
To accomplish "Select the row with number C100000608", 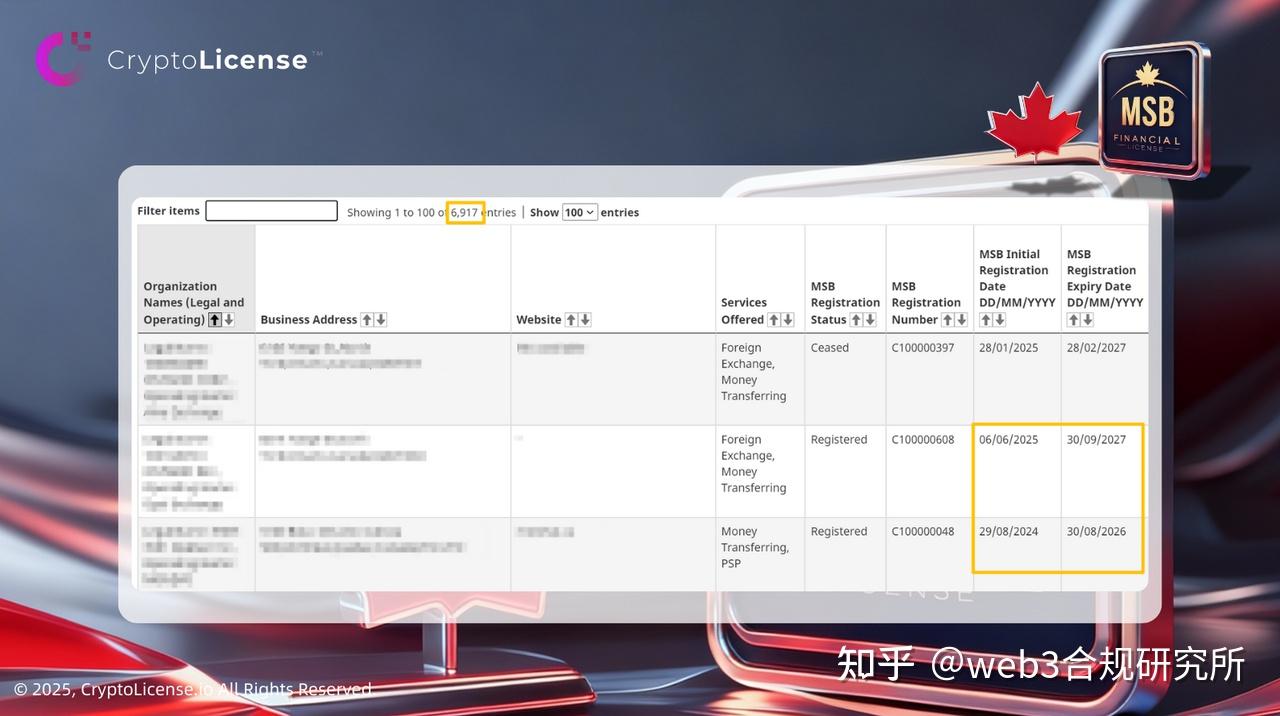I will point(923,439).
